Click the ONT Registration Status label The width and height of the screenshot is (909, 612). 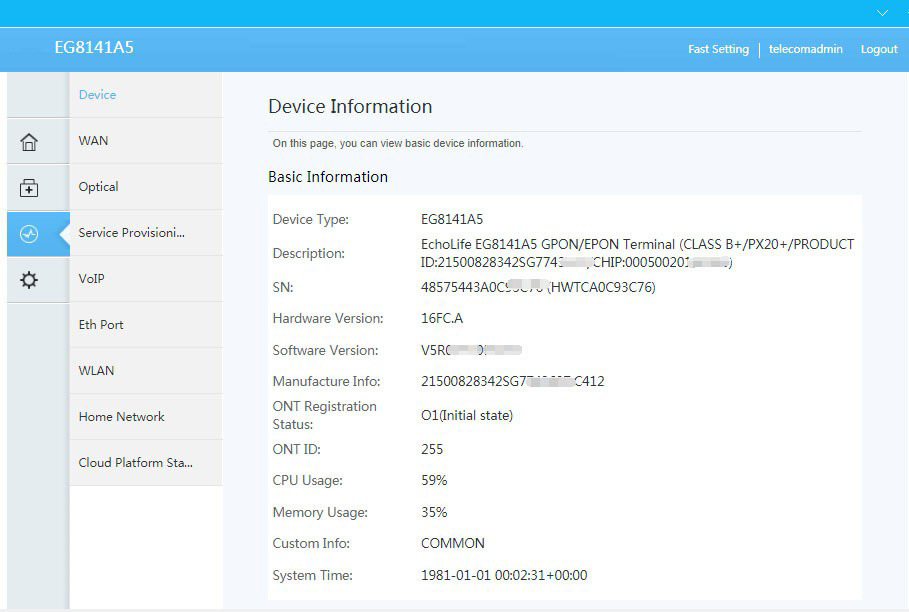325,415
